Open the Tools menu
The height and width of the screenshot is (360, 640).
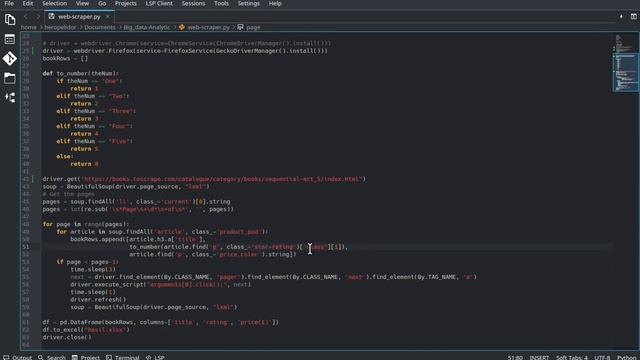click(x=221, y=4)
